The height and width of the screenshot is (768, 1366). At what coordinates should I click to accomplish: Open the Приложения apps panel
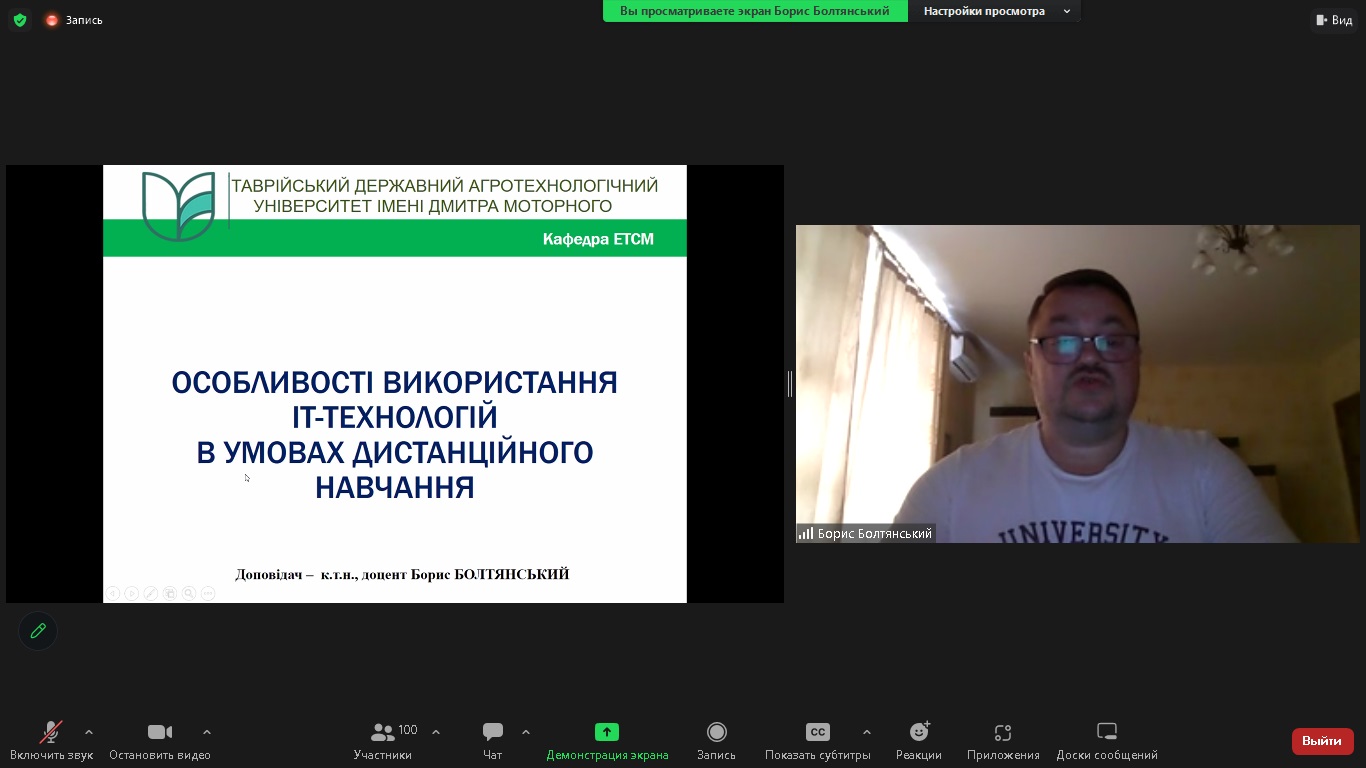click(1003, 741)
